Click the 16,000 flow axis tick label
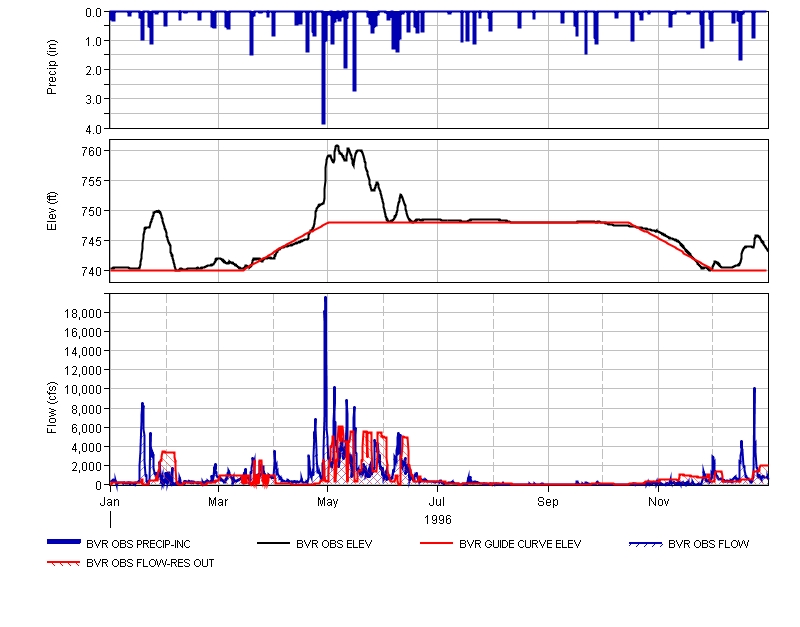 [x=83, y=332]
